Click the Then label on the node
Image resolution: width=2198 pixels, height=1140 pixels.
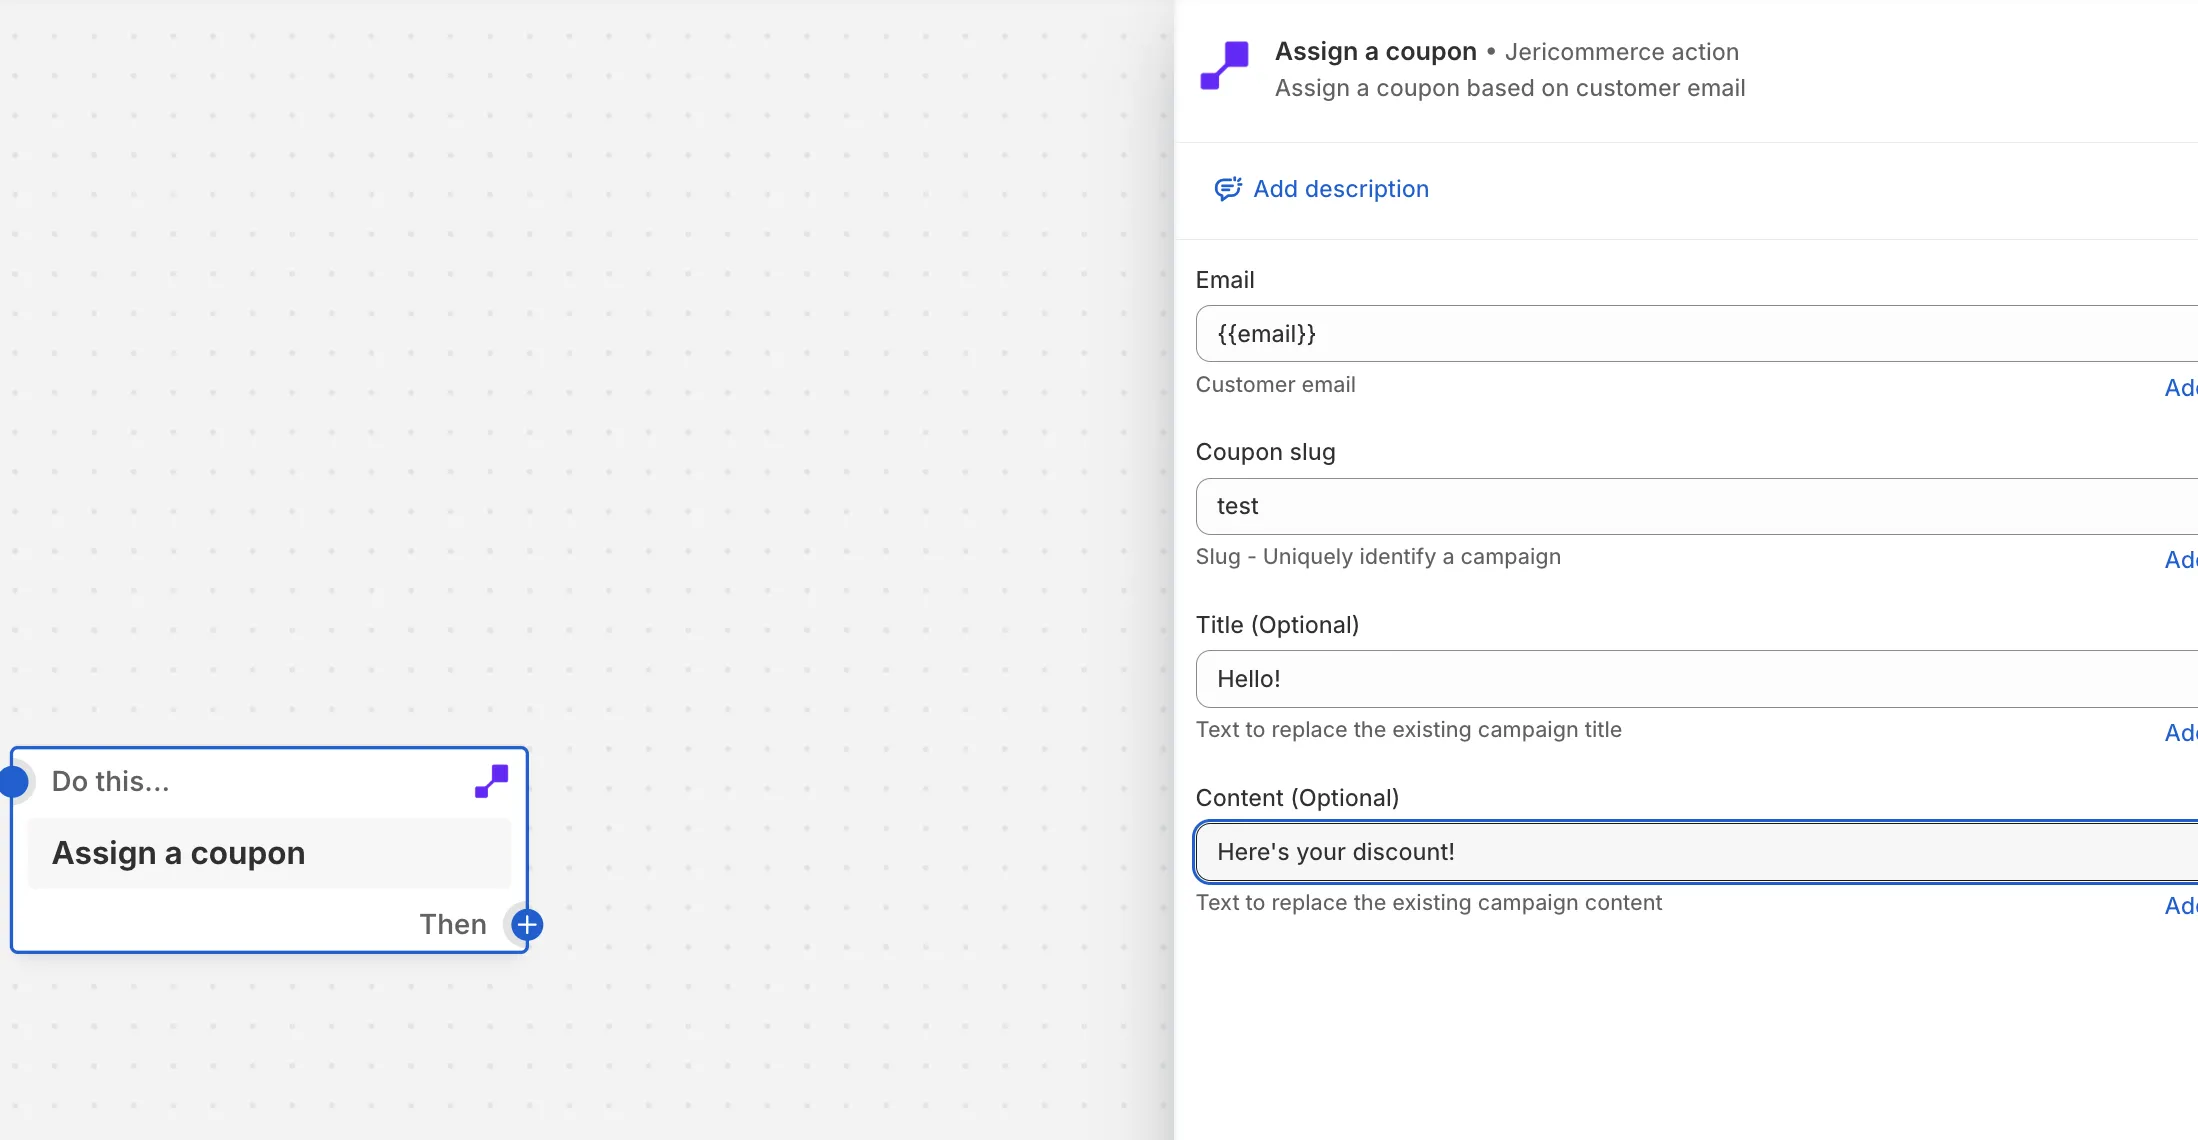click(452, 924)
